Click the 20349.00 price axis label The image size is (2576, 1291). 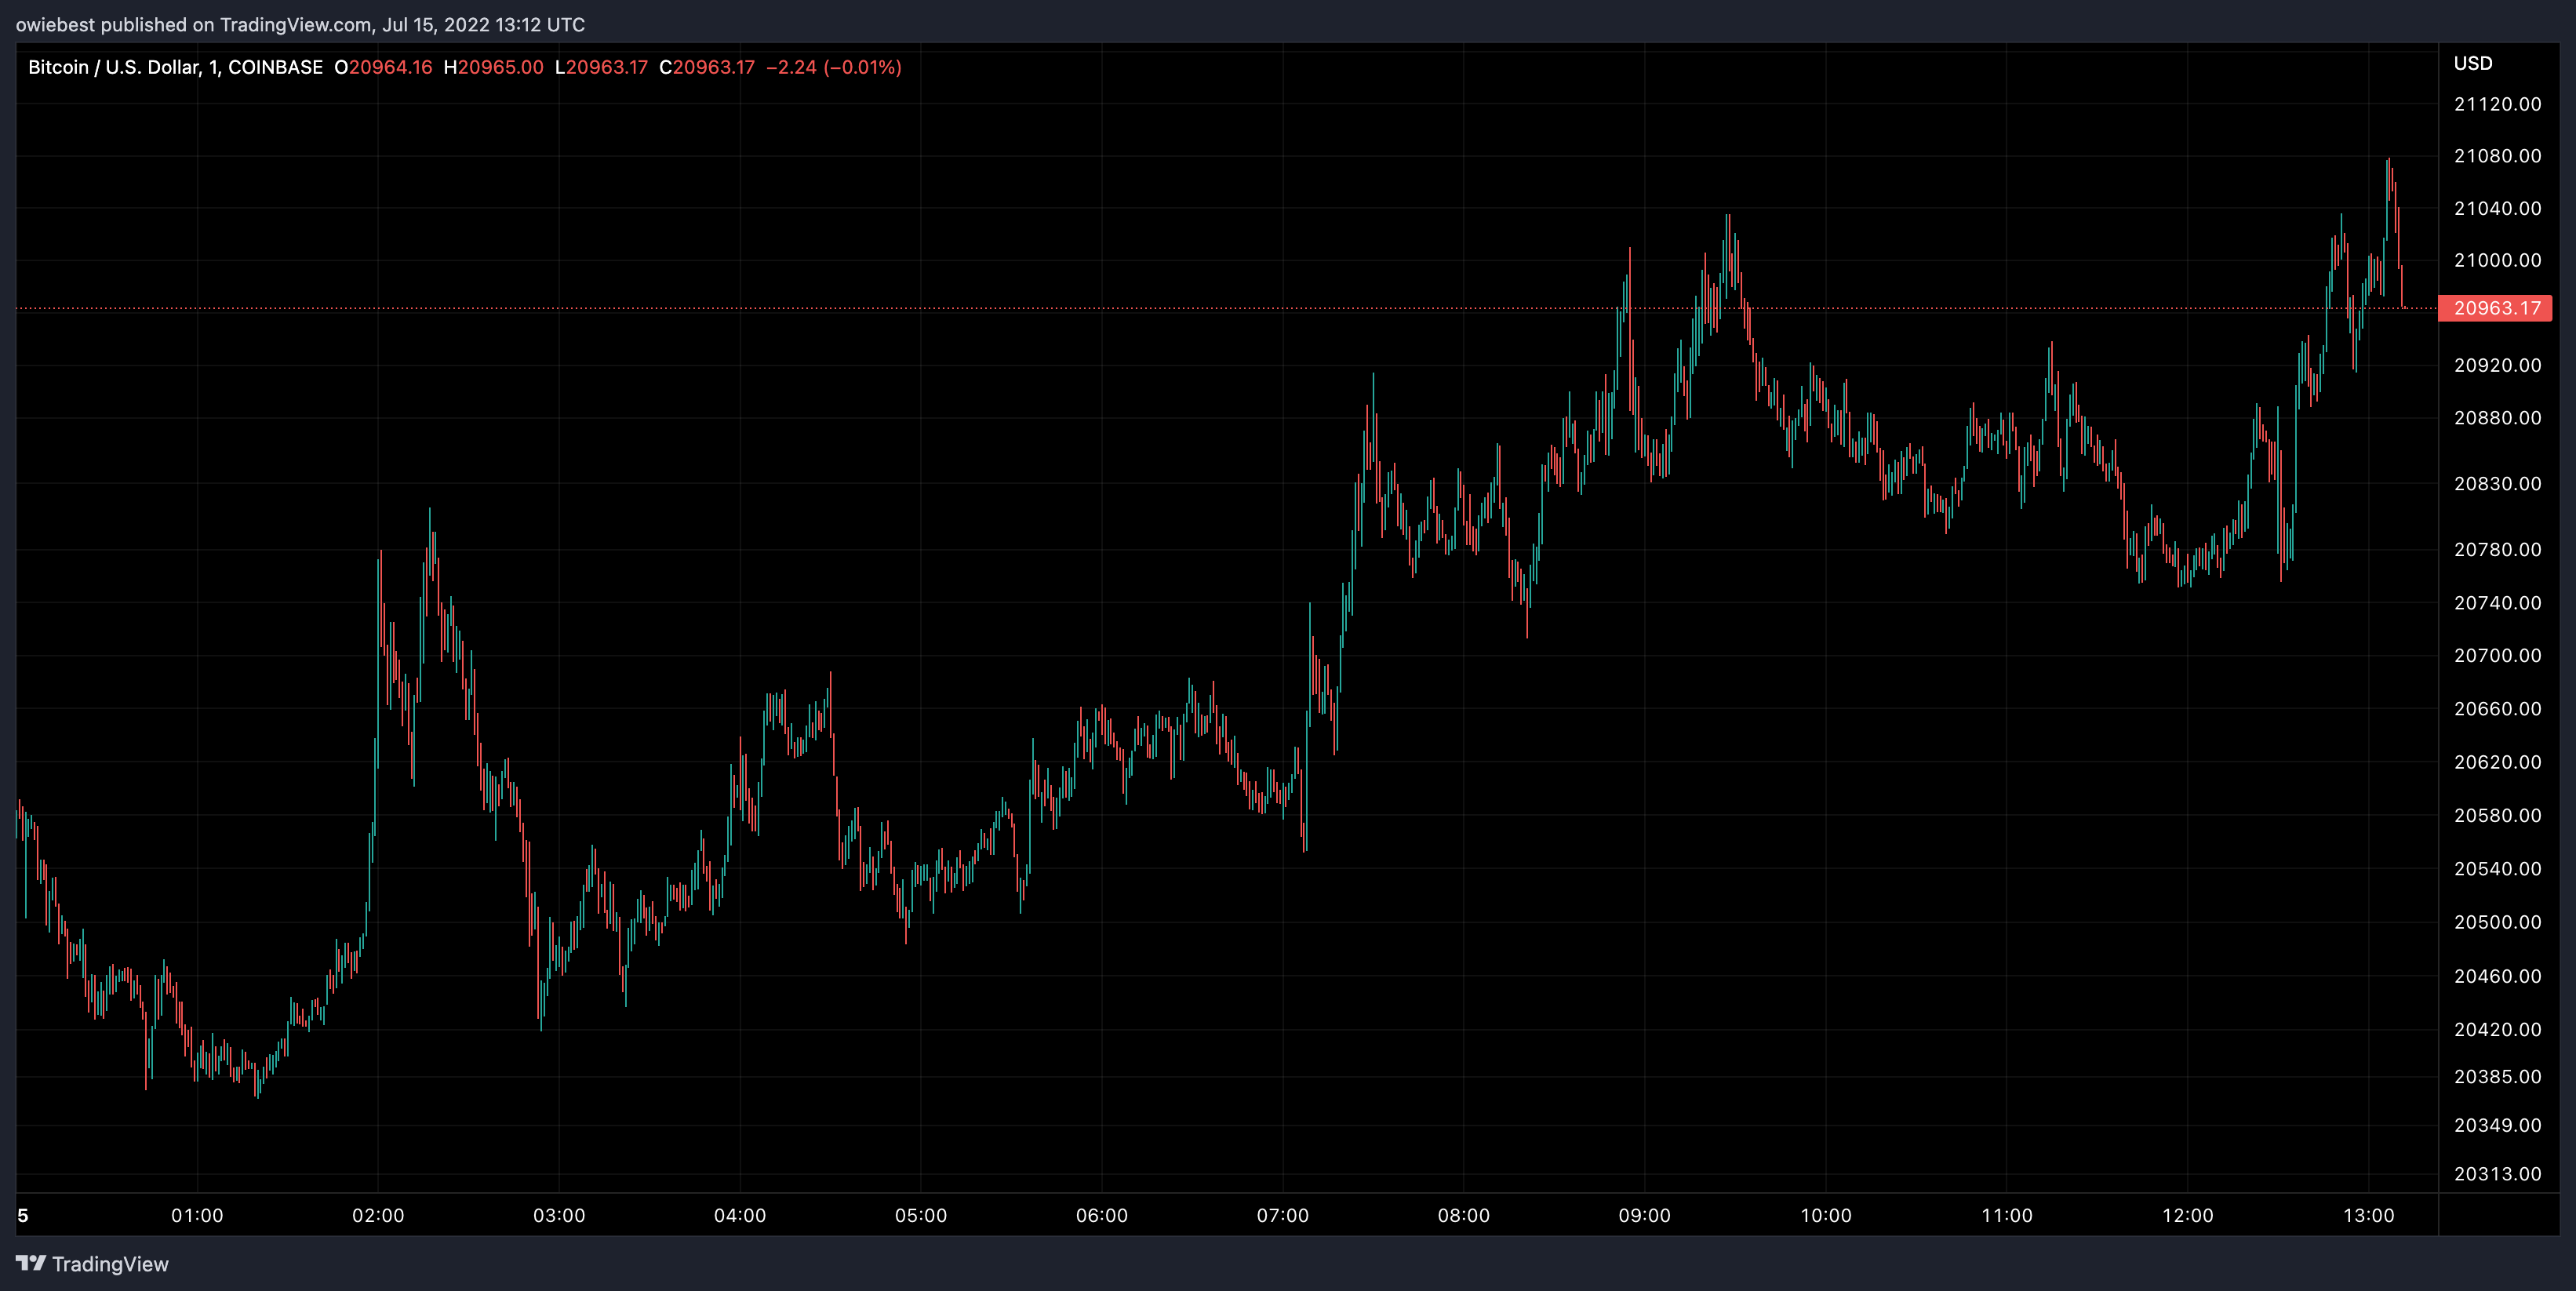2497,1126
